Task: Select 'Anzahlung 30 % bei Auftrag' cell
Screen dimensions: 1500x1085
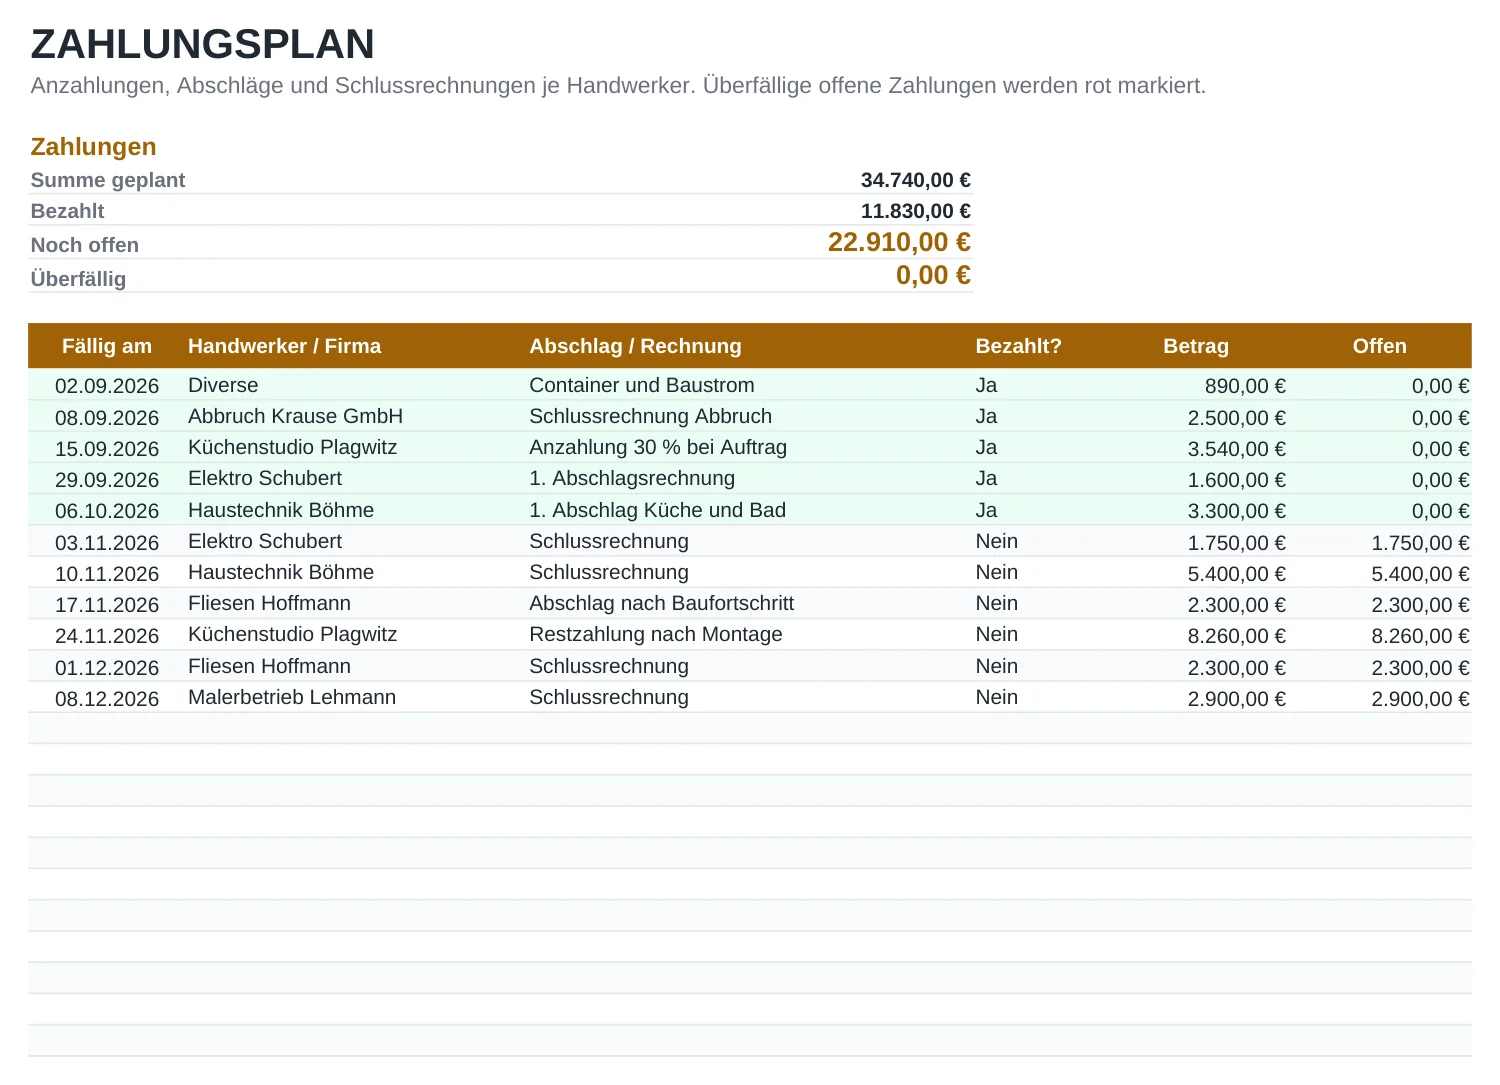Action: click(x=658, y=447)
